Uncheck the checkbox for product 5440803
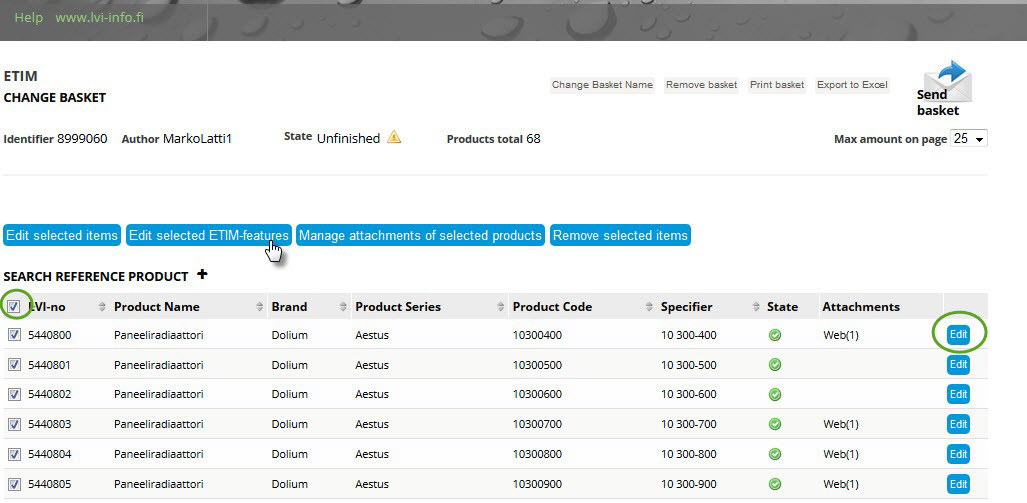The width and height of the screenshot is (1027, 503). coord(14,424)
